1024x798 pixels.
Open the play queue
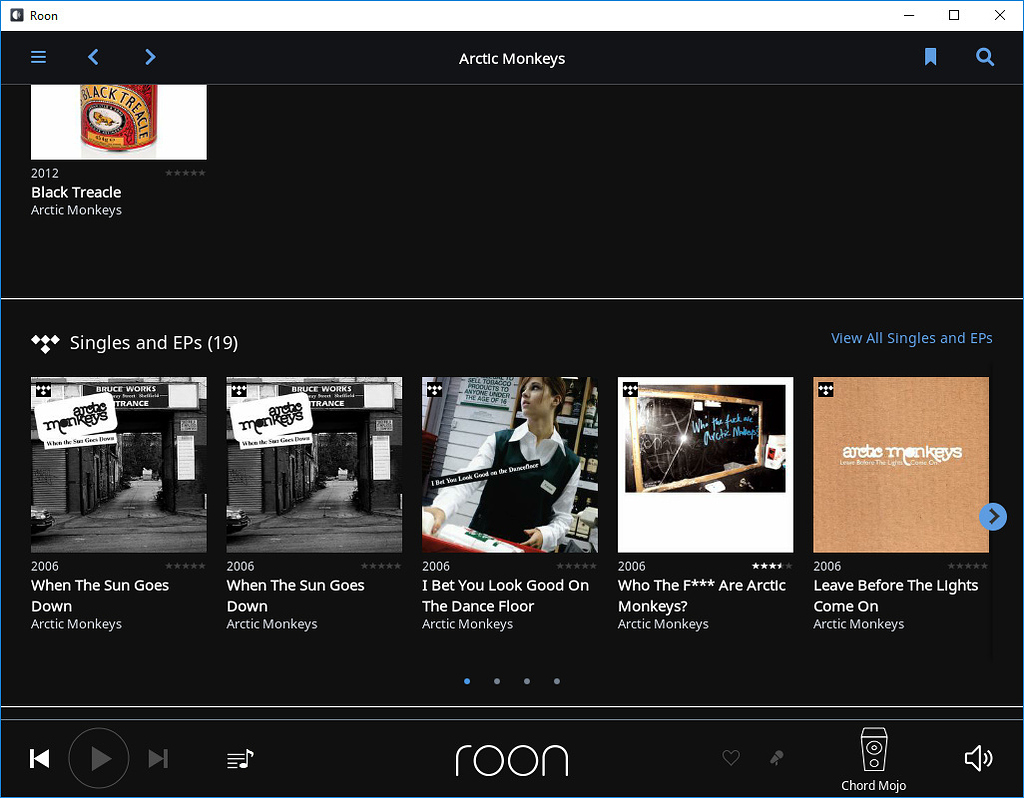[x=240, y=758]
